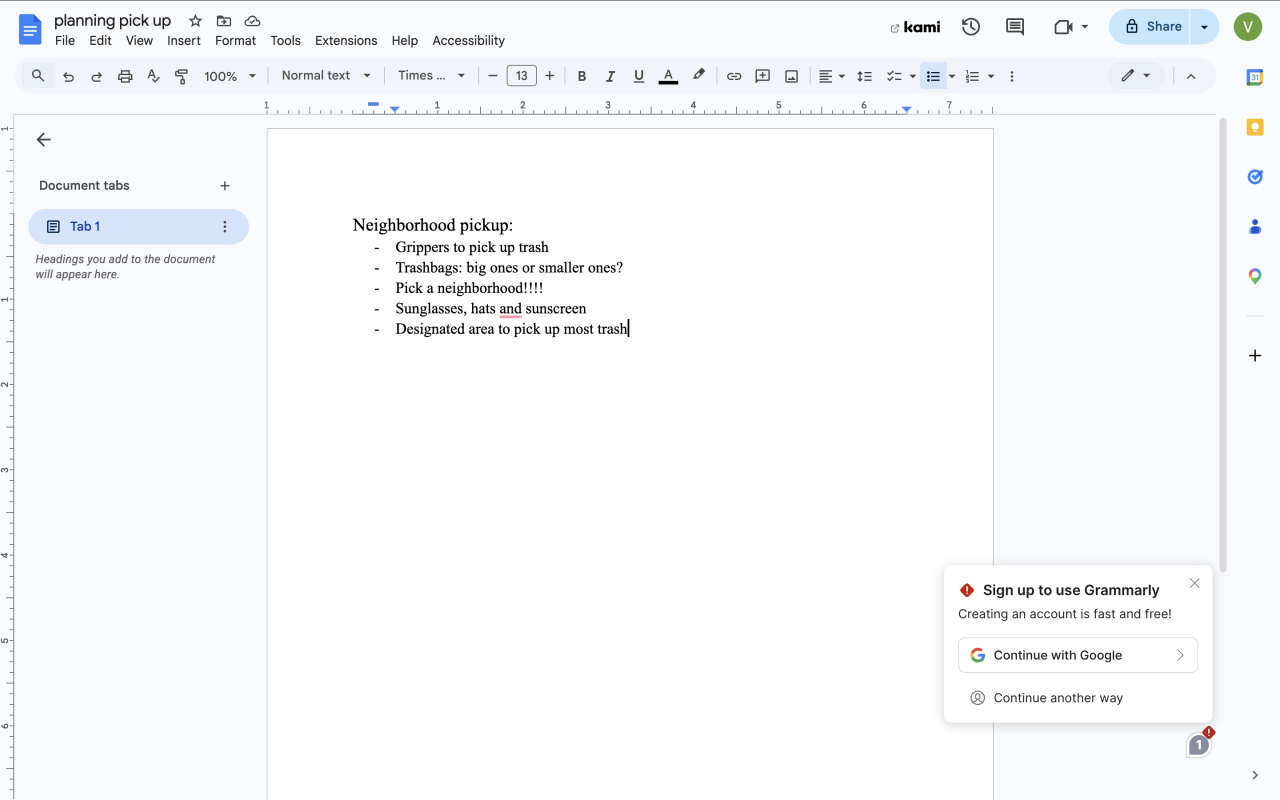Screen dimensions: 1280x800
Task: Toggle italic formatting
Action: [x=610, y=76]
